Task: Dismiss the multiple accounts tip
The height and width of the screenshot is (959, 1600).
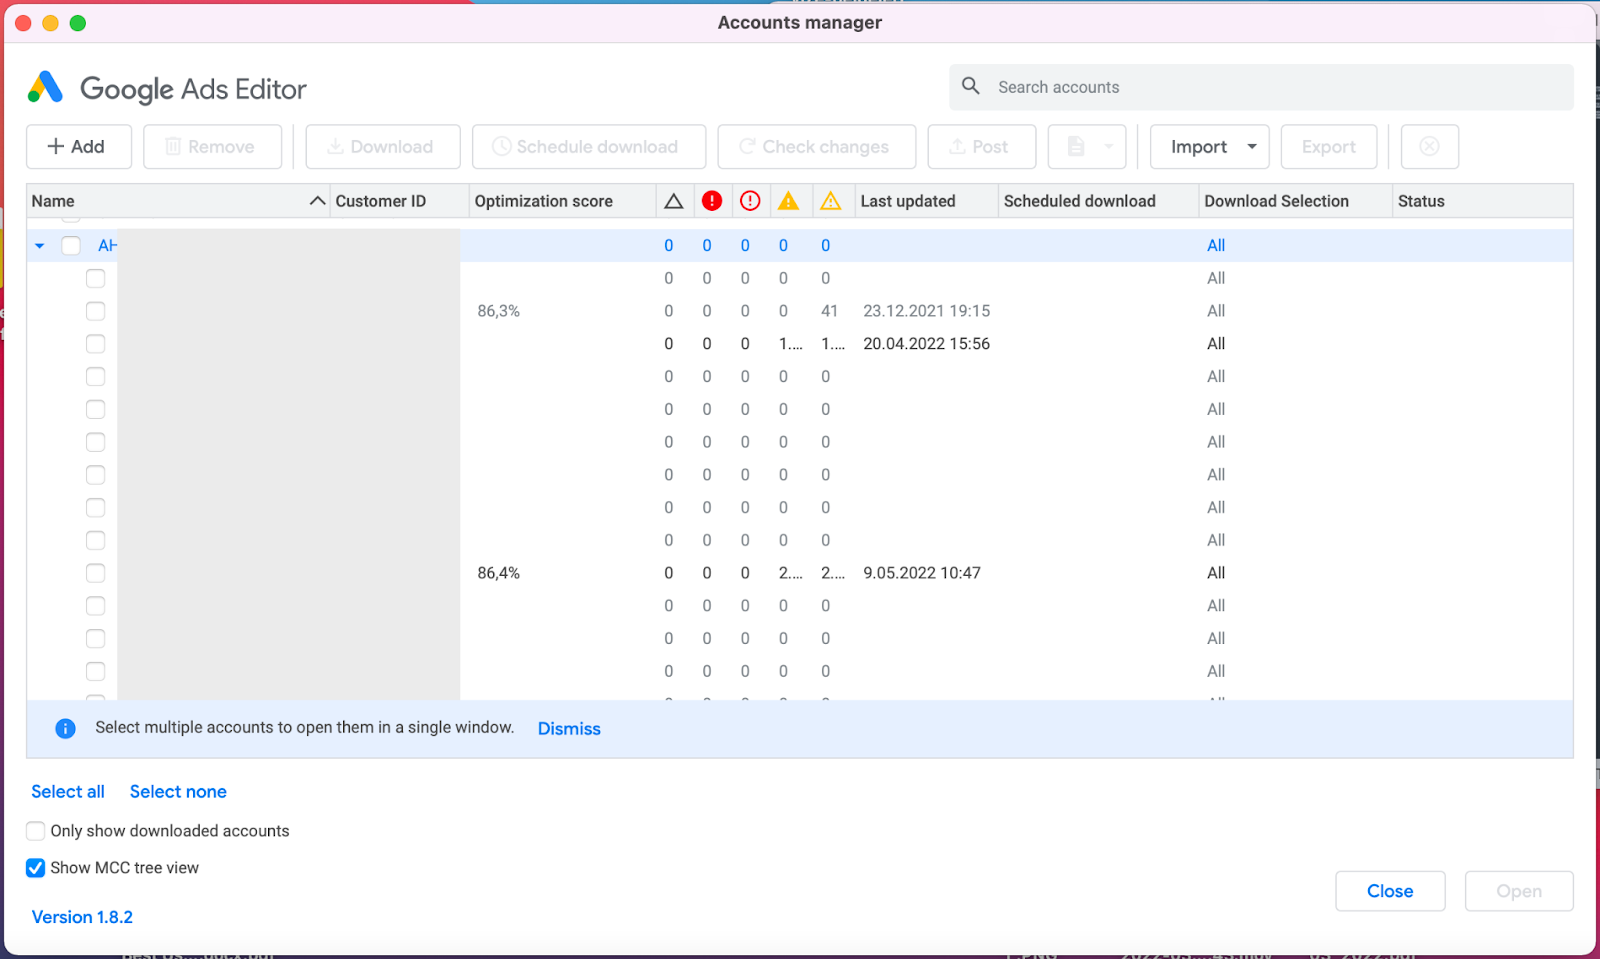Action: 569,729
